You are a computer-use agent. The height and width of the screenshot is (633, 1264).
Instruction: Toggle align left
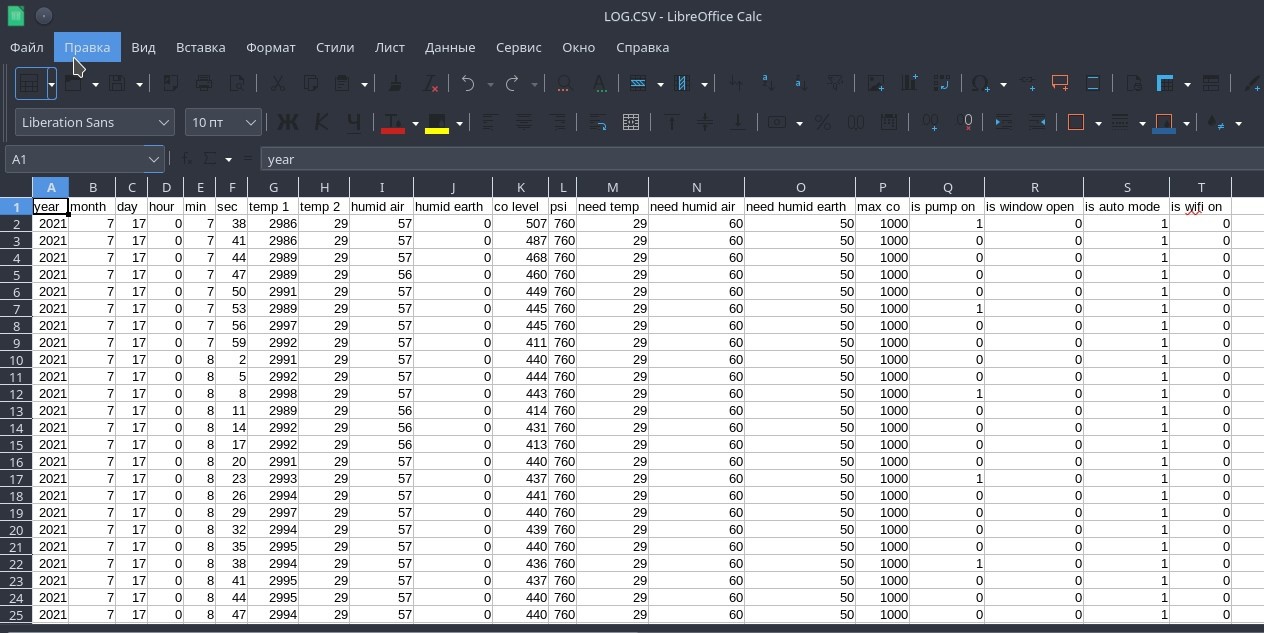pos(490,122)
